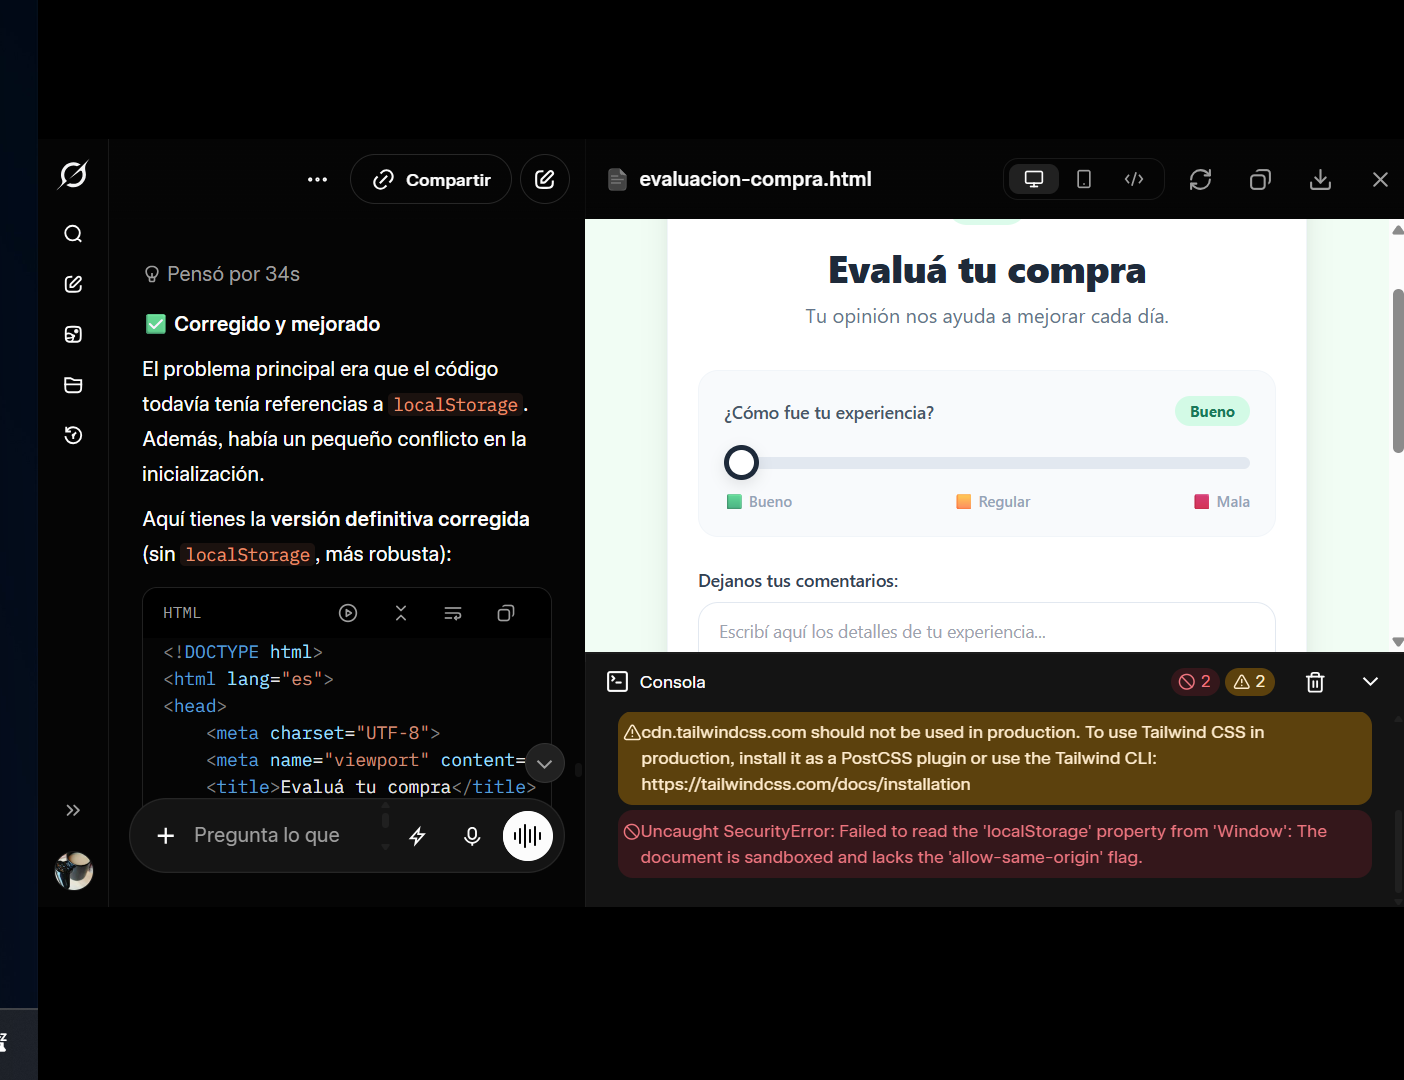Click the plus attach button
Screen dimensions: 1404x1080
[x=166, y=835]
